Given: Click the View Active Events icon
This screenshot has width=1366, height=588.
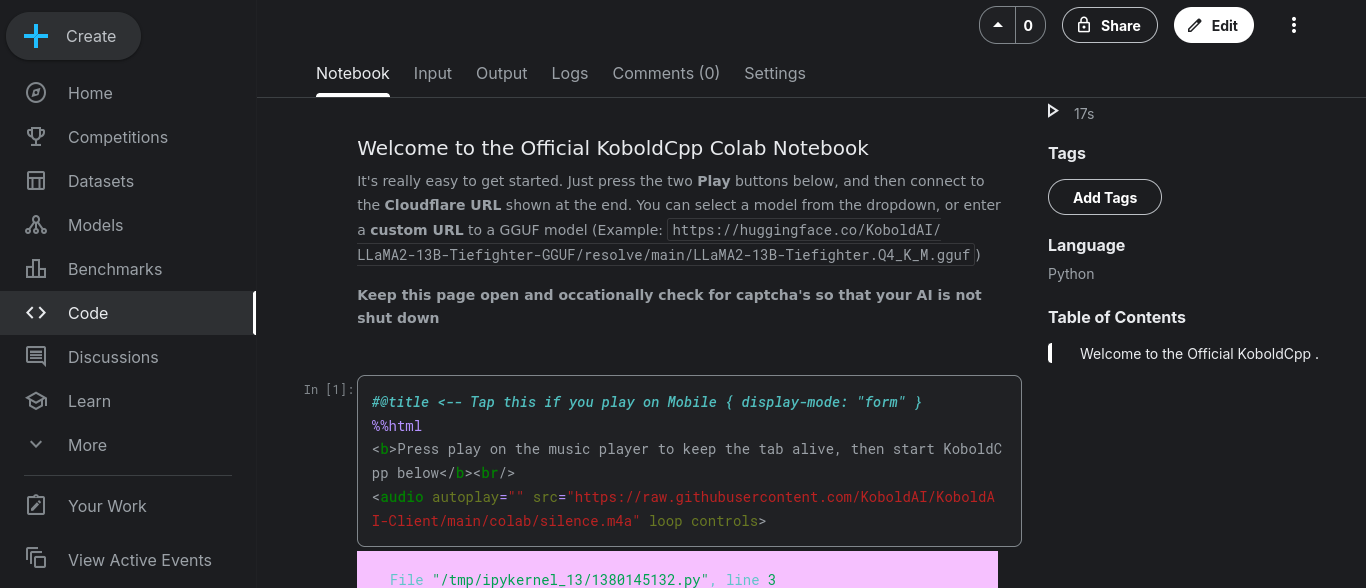Looking at the screenshot, I should click(36, 558).
